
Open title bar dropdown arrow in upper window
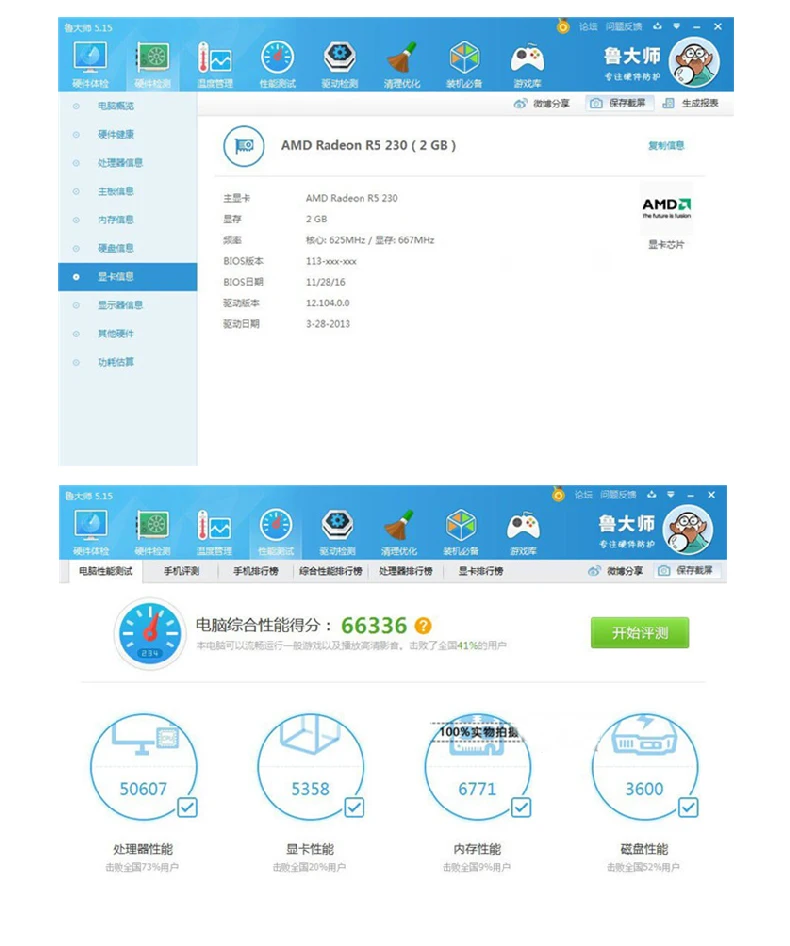tap(677, 27)
